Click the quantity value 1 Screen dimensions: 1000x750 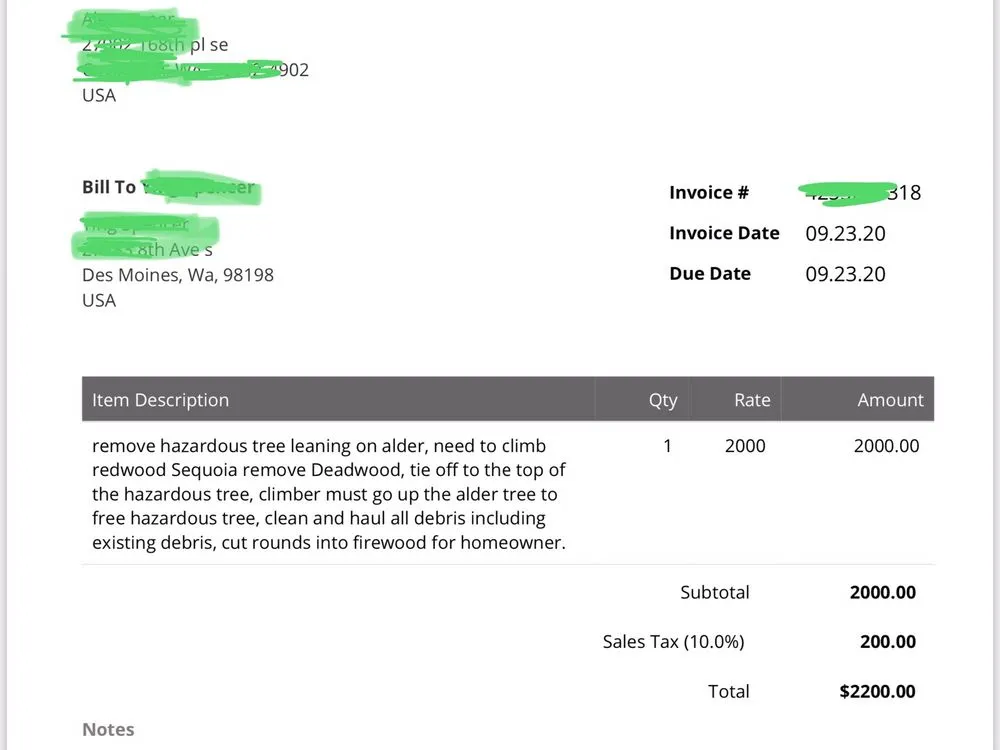(x=668, y=446)
